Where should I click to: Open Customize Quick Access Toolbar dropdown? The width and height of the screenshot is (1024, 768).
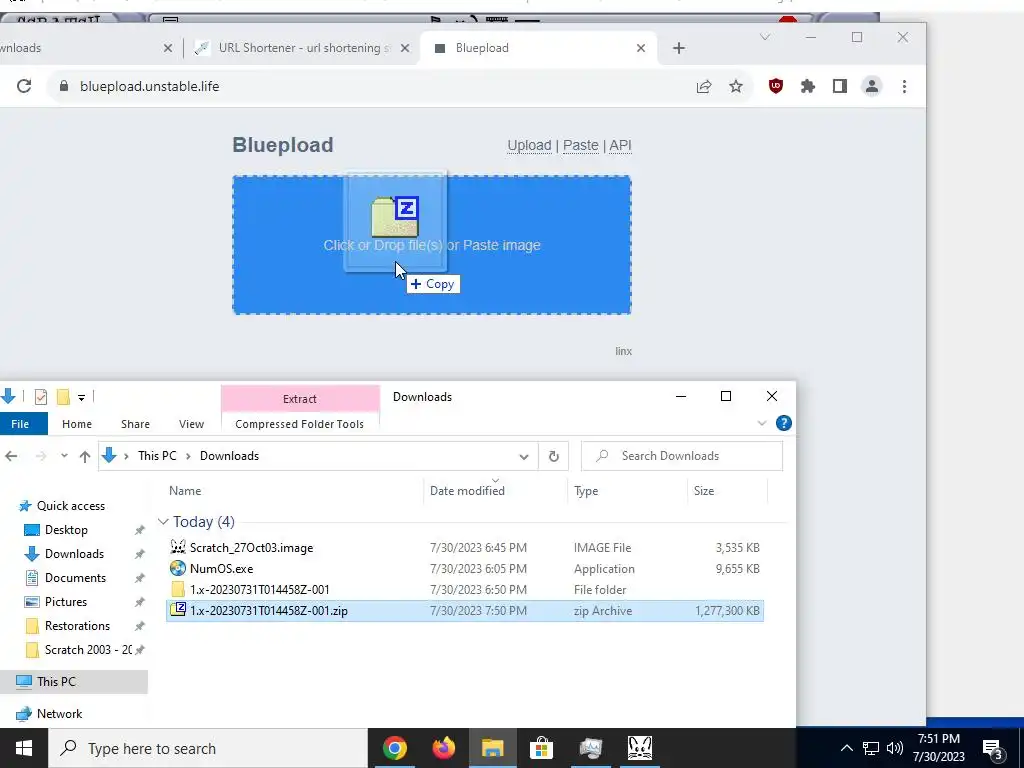(x=81, y=397)
